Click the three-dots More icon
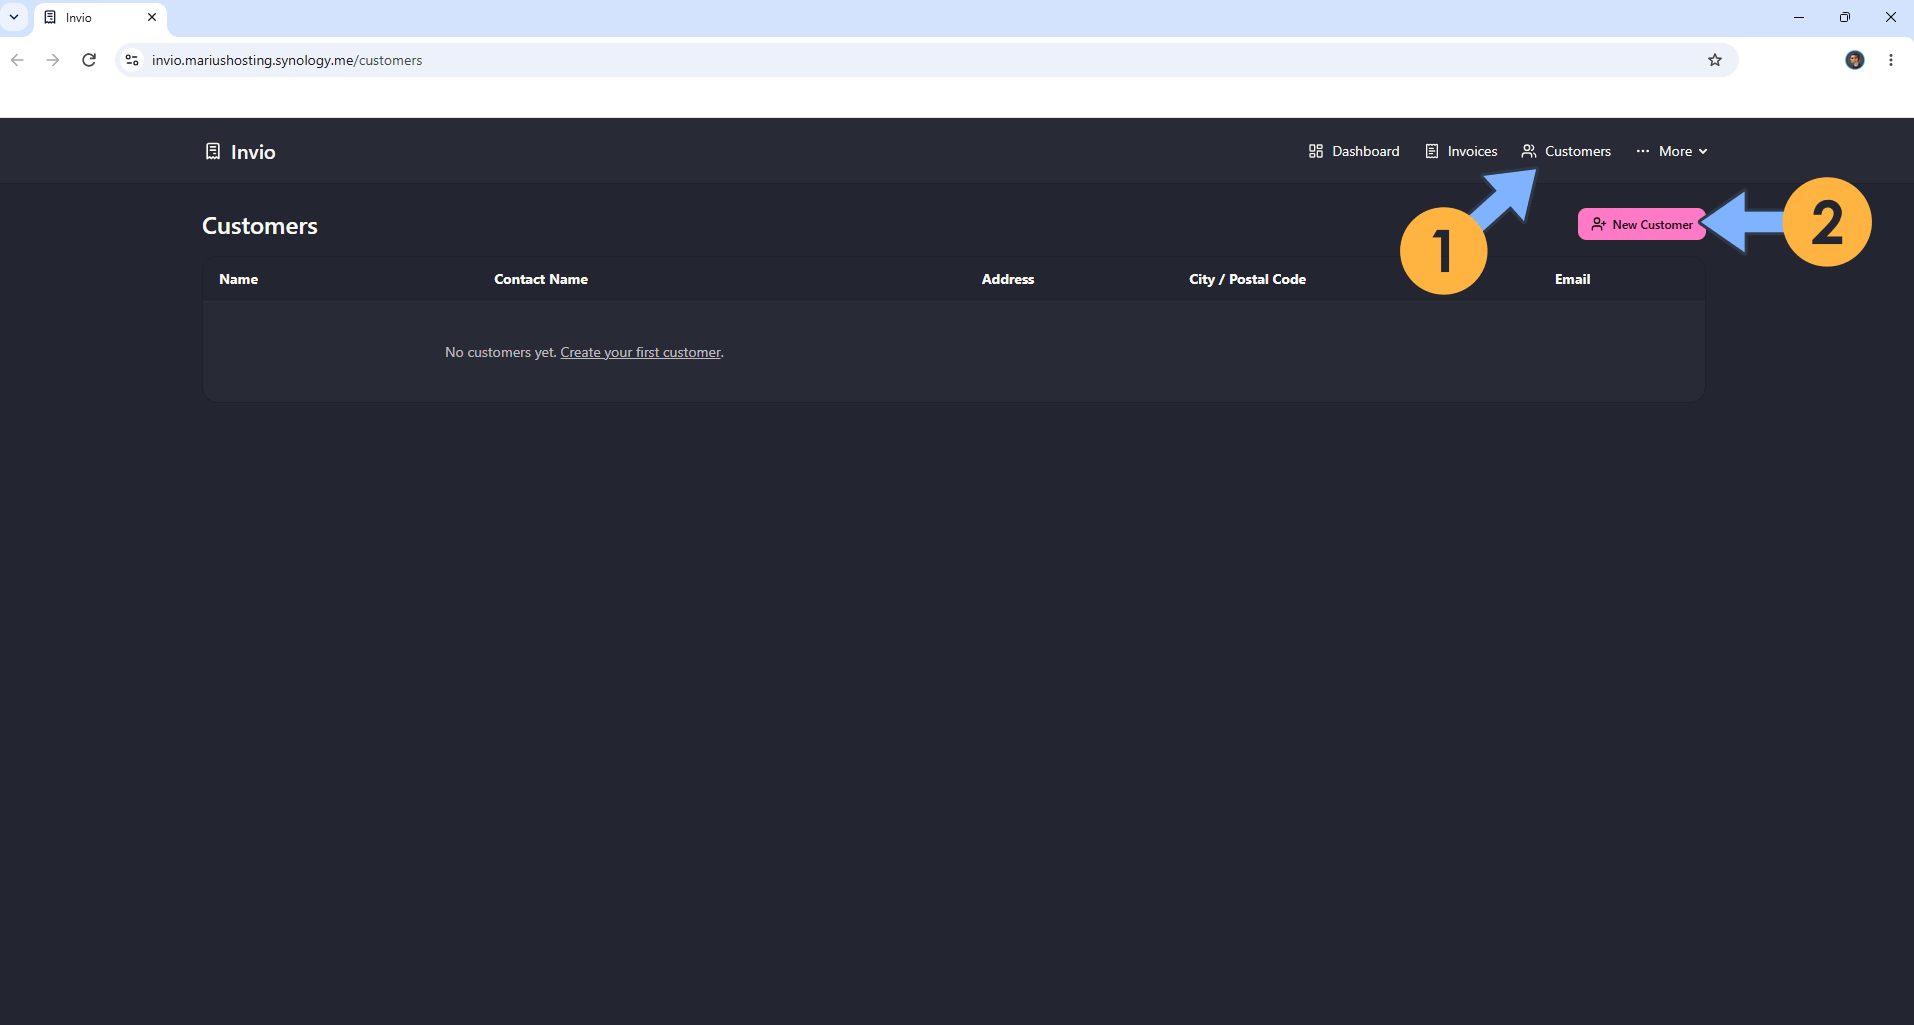Viewport: 1914px width, 1025px height. click(x=1643, y=151)
